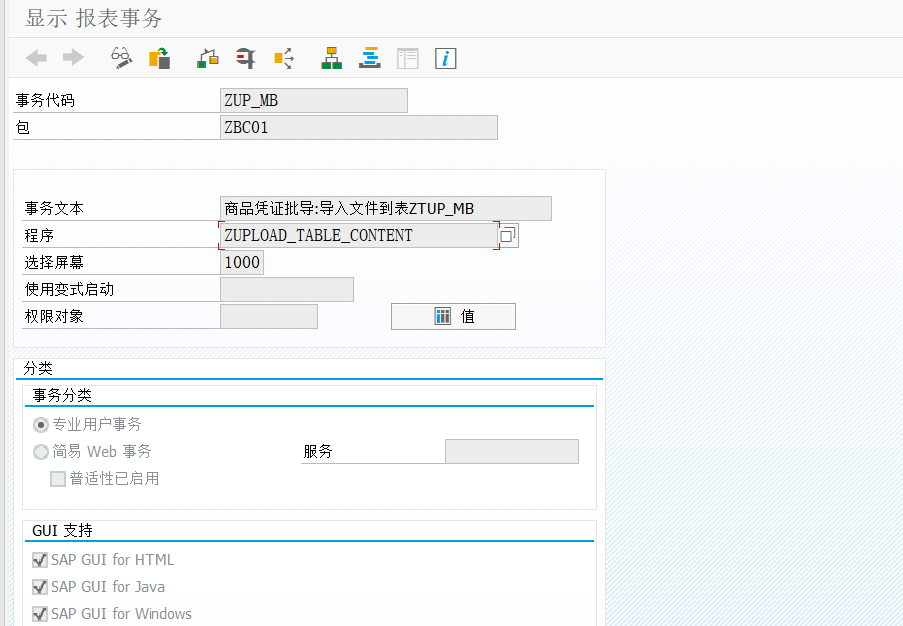This screenshot has width=903, height=626.
Task: Click the 包 field containing ZBC01
Action: (359, 127)
